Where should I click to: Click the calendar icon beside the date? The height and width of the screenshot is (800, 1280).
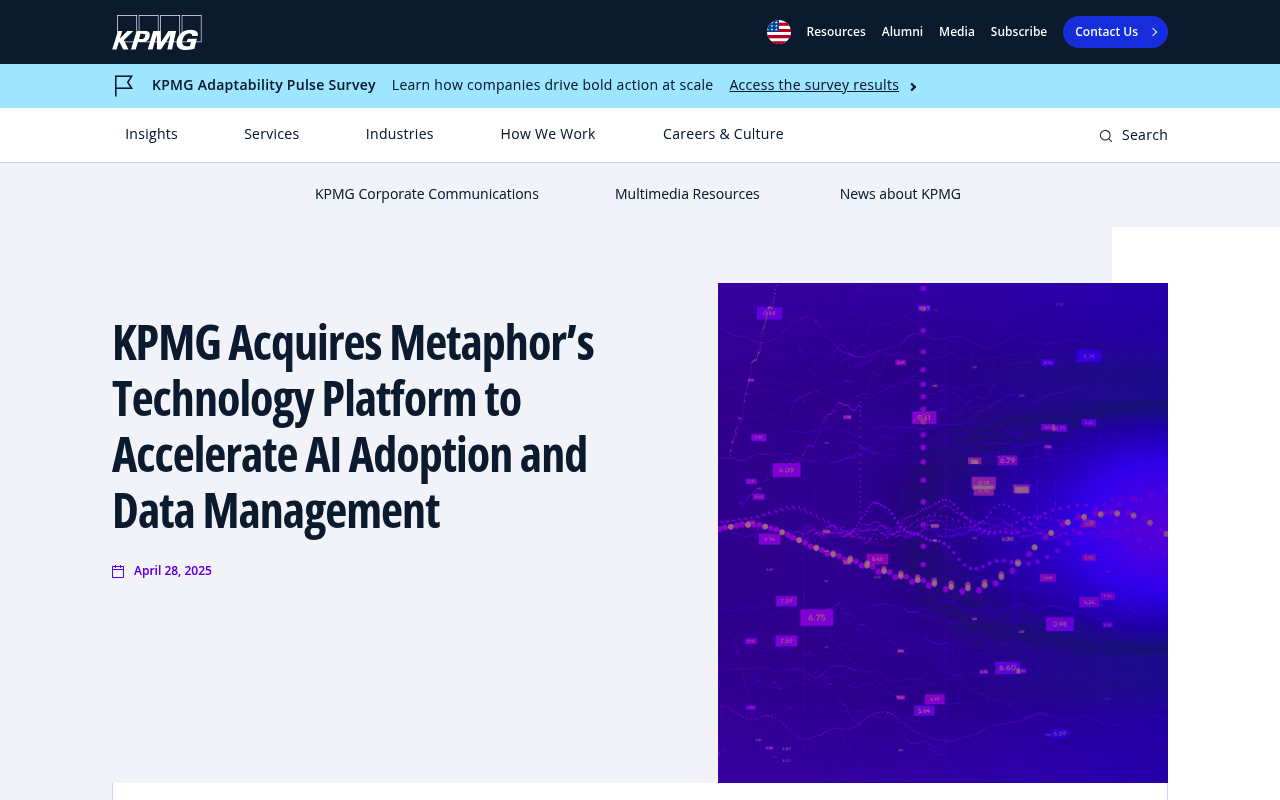(x=118, y=571)
